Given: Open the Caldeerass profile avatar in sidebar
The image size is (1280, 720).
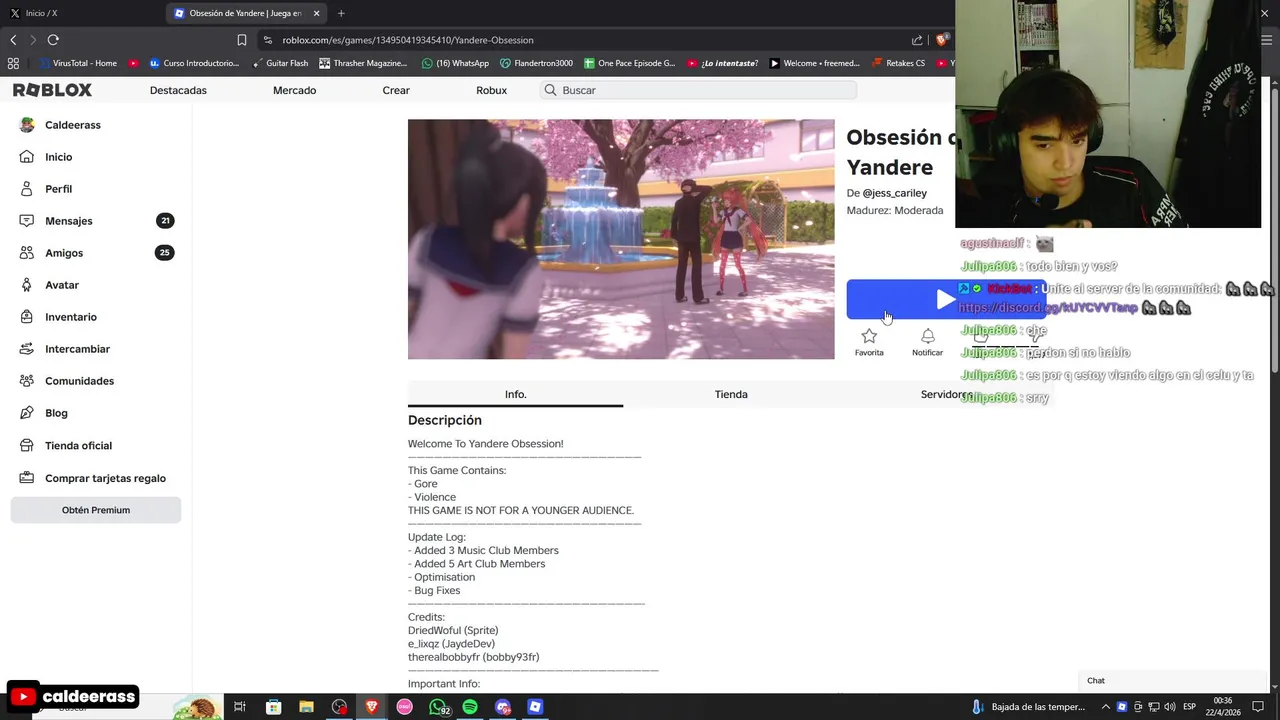Looking at the screenshot, I should tap(27, 125).
